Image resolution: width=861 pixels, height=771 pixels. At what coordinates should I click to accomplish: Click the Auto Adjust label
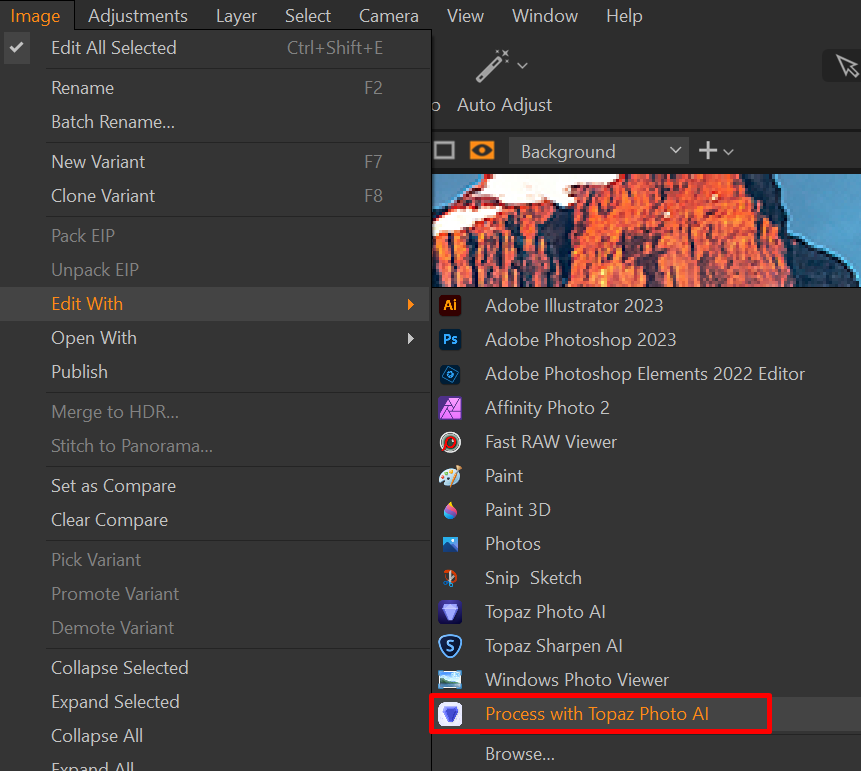coord(504,105)
